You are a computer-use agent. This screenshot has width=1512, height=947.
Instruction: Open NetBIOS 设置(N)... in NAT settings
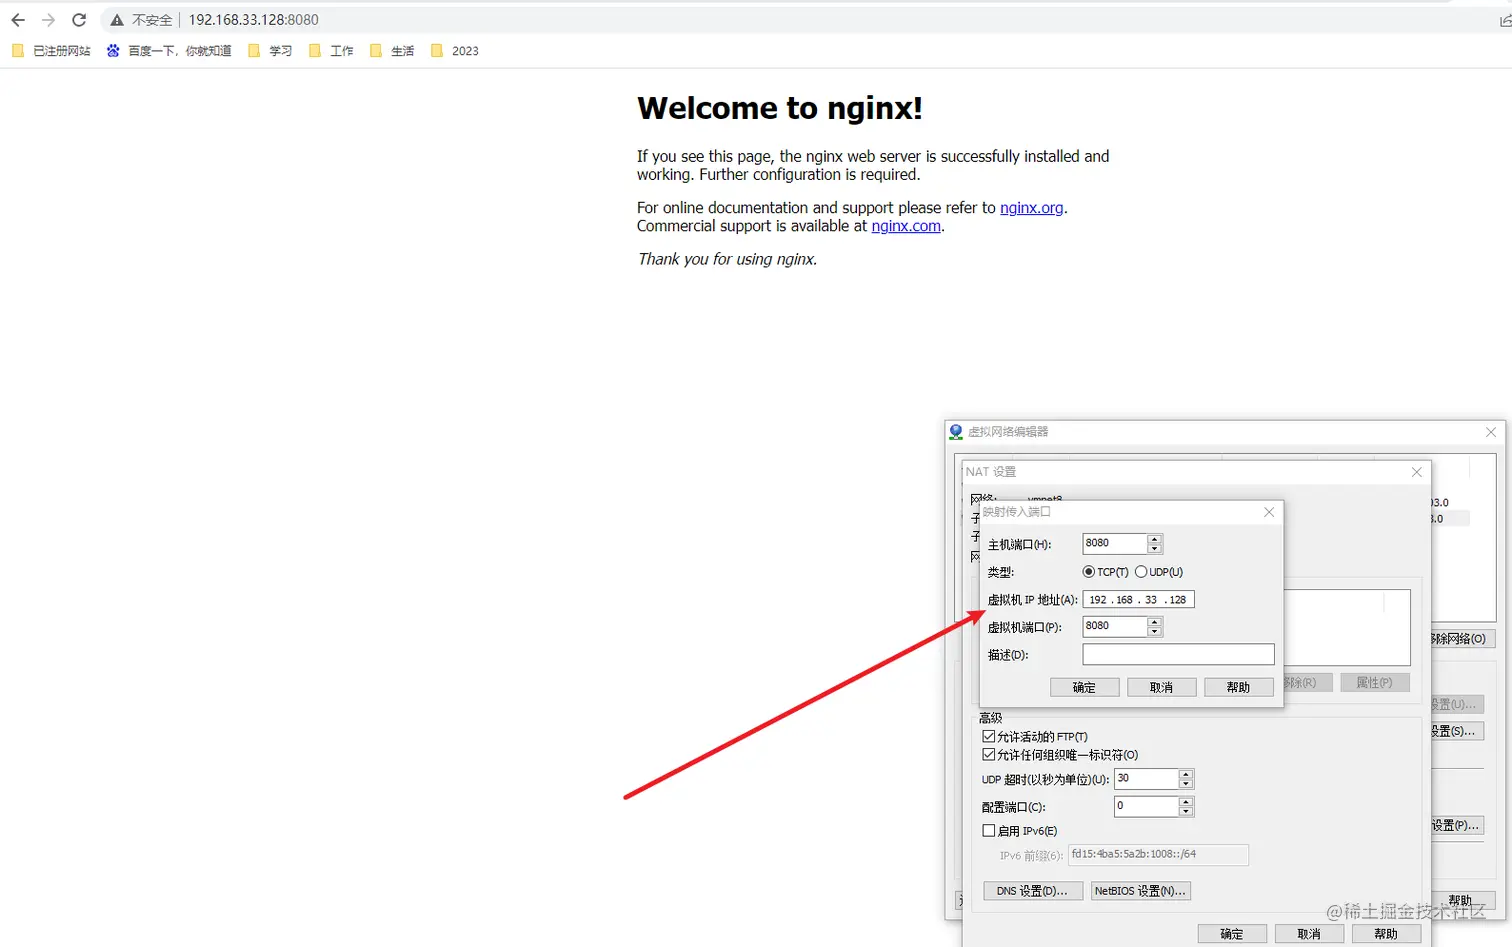coord(1140,891)
